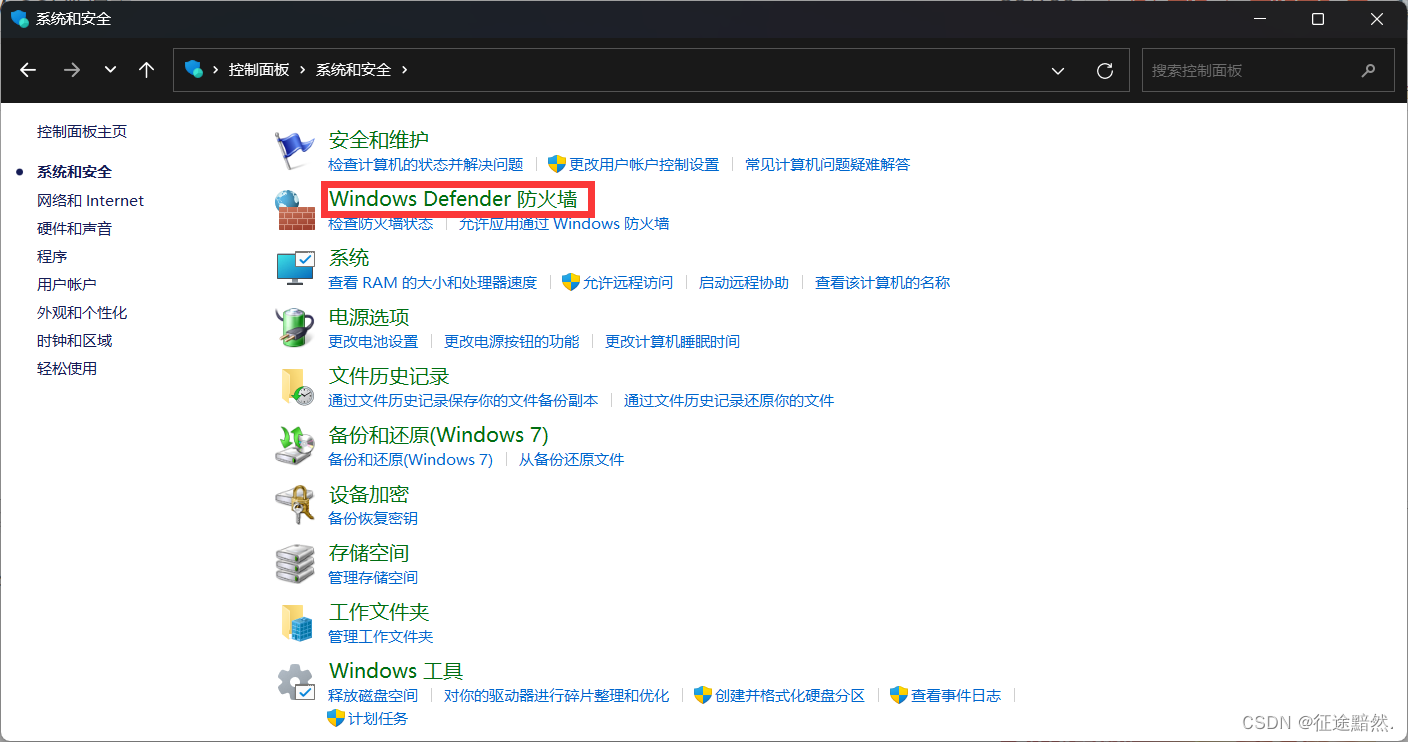Click the System monitor icon

[295, 268]
